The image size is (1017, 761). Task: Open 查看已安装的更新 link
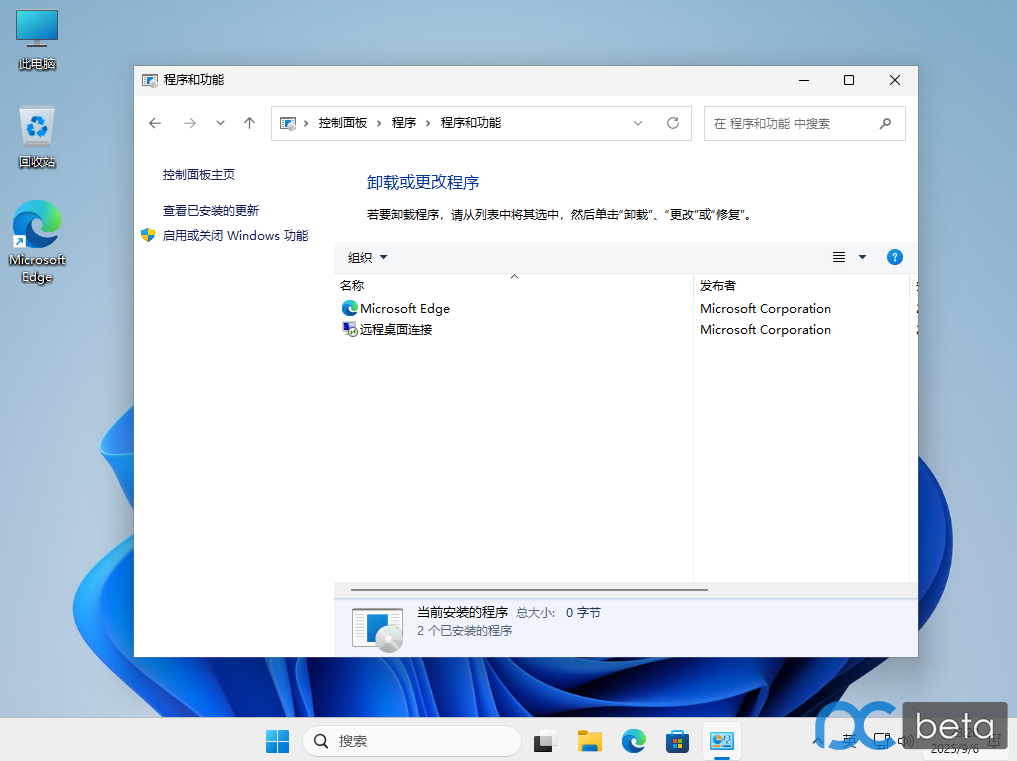[x=211, y=210]
